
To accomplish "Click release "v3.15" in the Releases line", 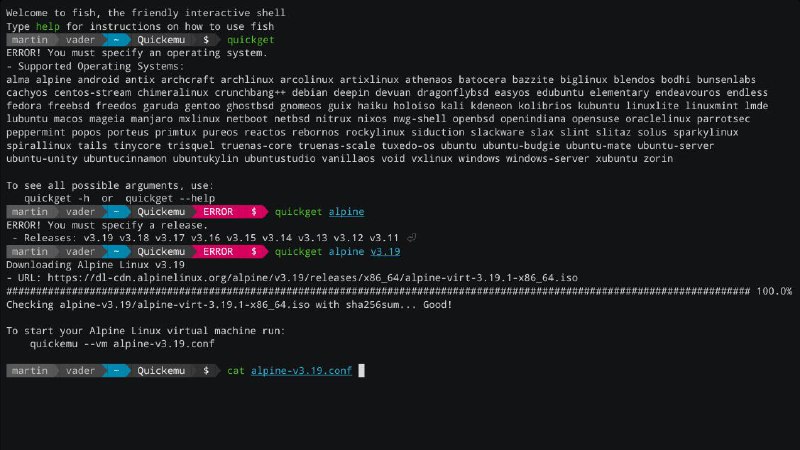I will (241, 238).
